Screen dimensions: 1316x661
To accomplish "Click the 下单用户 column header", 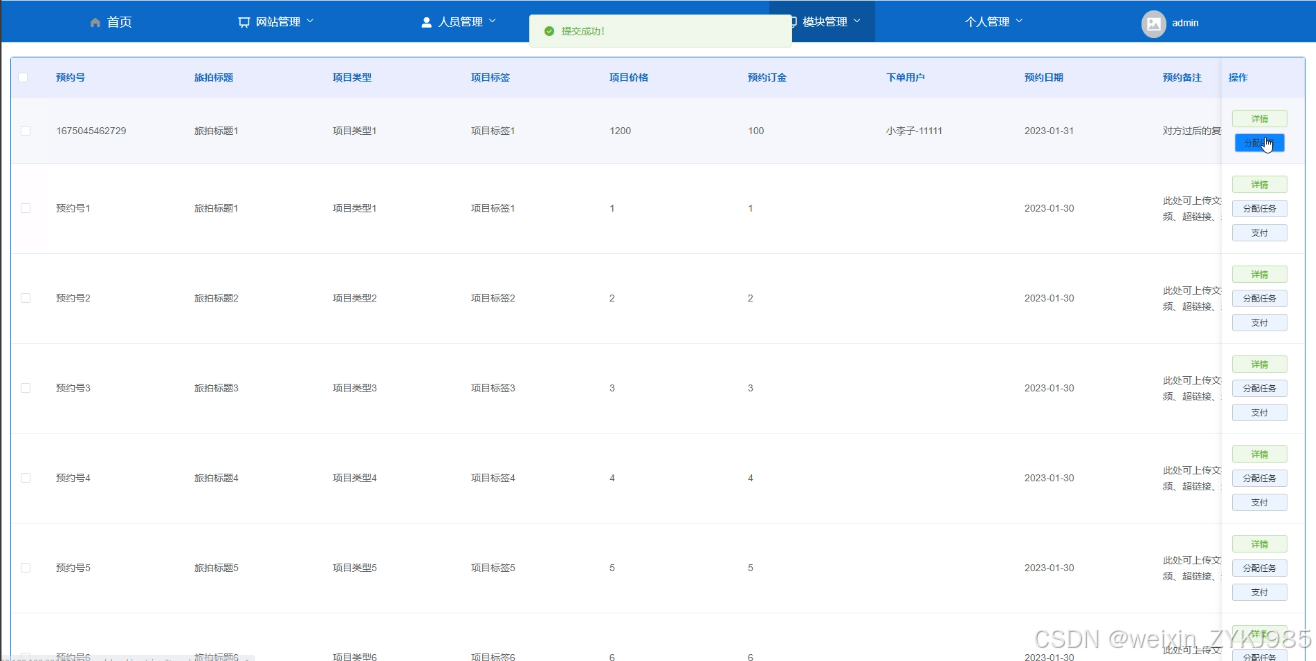I will coord(905,77).
